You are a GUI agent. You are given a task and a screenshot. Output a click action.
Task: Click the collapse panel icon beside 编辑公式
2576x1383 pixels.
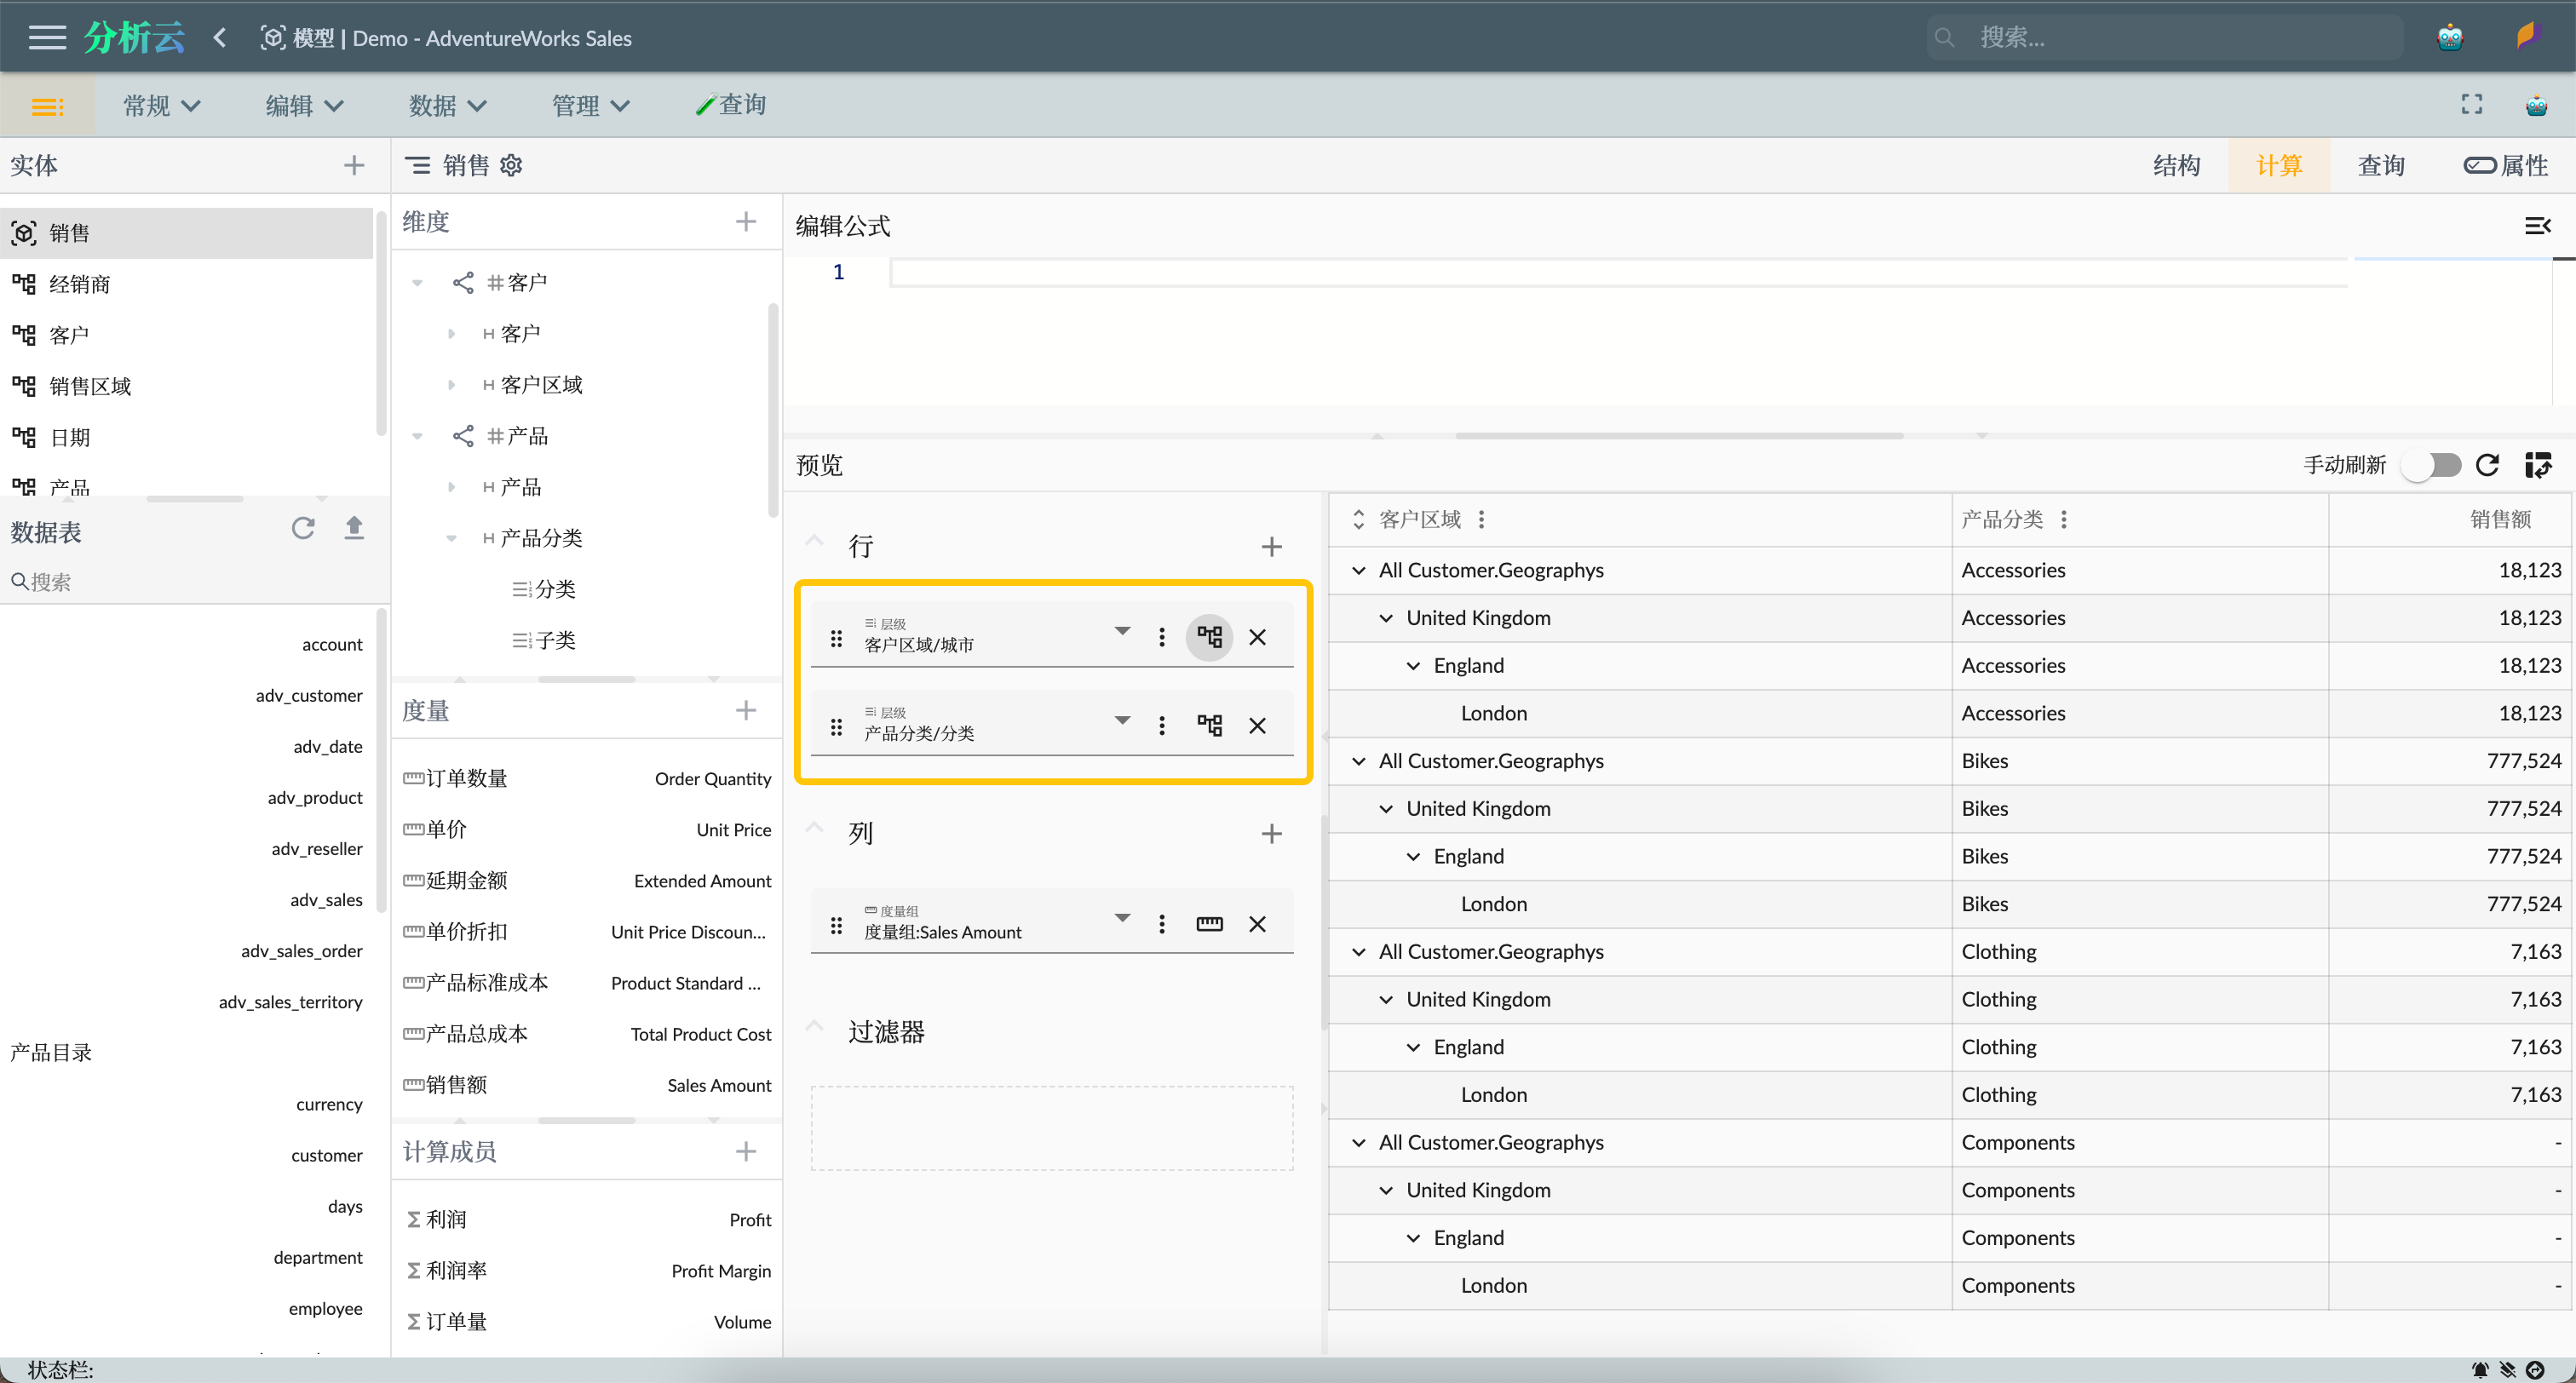pyautogui.click(x=2537, y=226)
